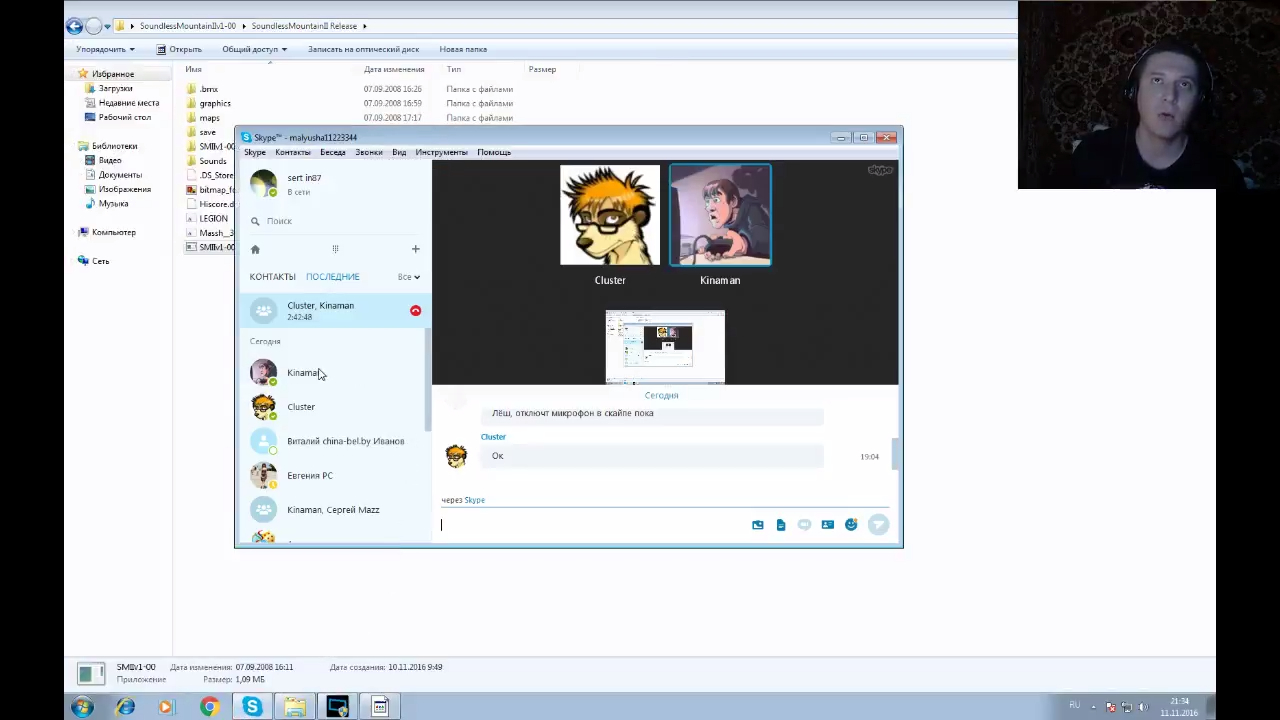
Task: Select Загрузки in Explorer sidebar
Action: [116, 89]
